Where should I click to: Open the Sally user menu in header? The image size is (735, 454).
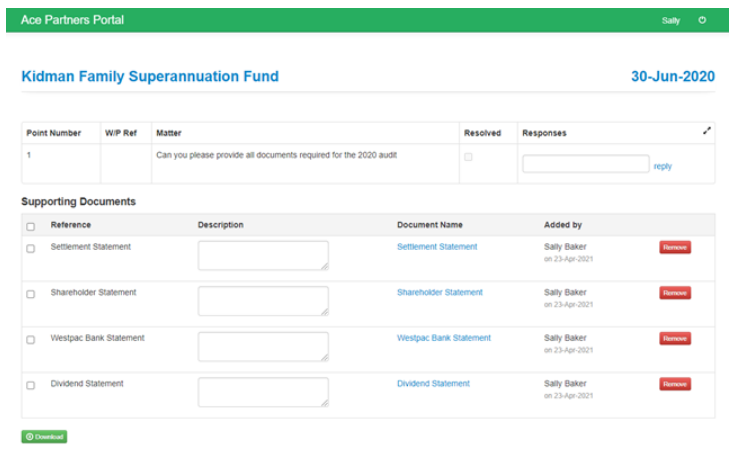pos(671,20)
